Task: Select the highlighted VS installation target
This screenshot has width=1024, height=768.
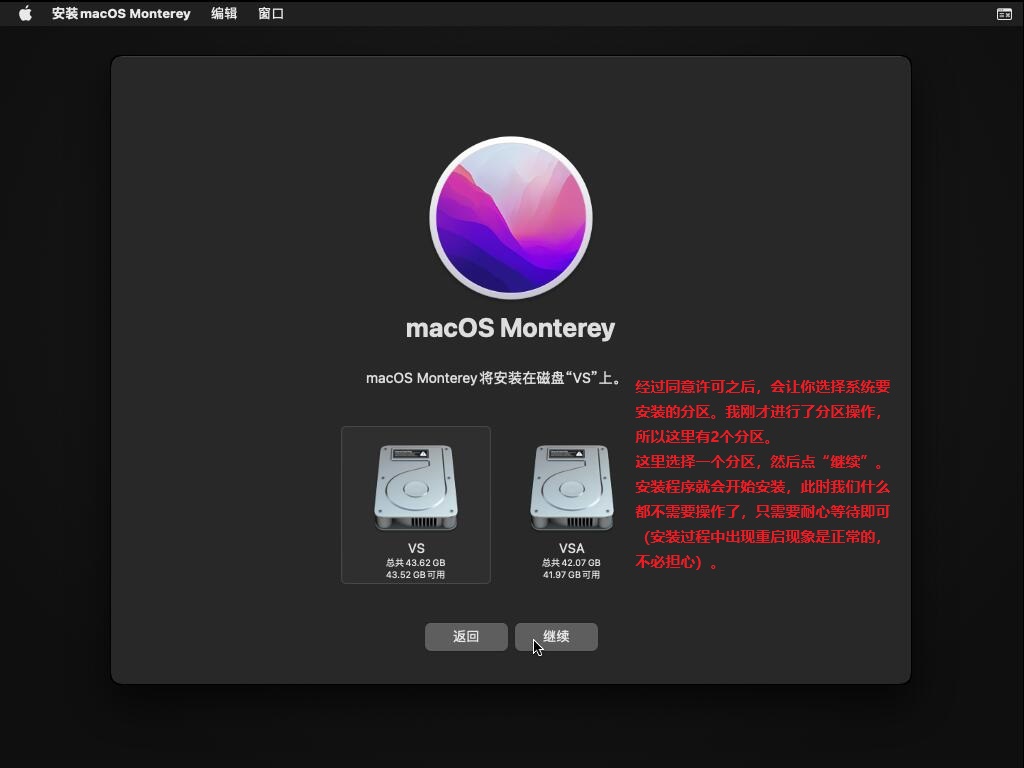Action: click(x=415, y=504)
